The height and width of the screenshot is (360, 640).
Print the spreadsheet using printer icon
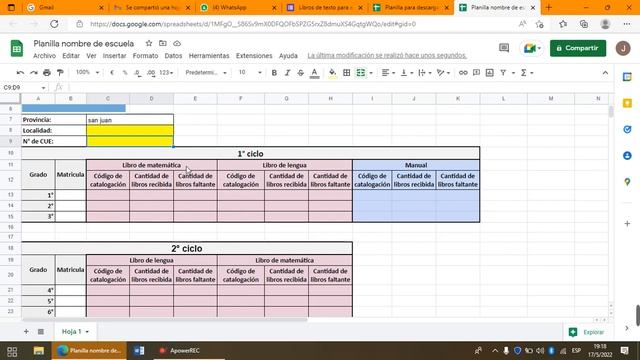(47, 73)
